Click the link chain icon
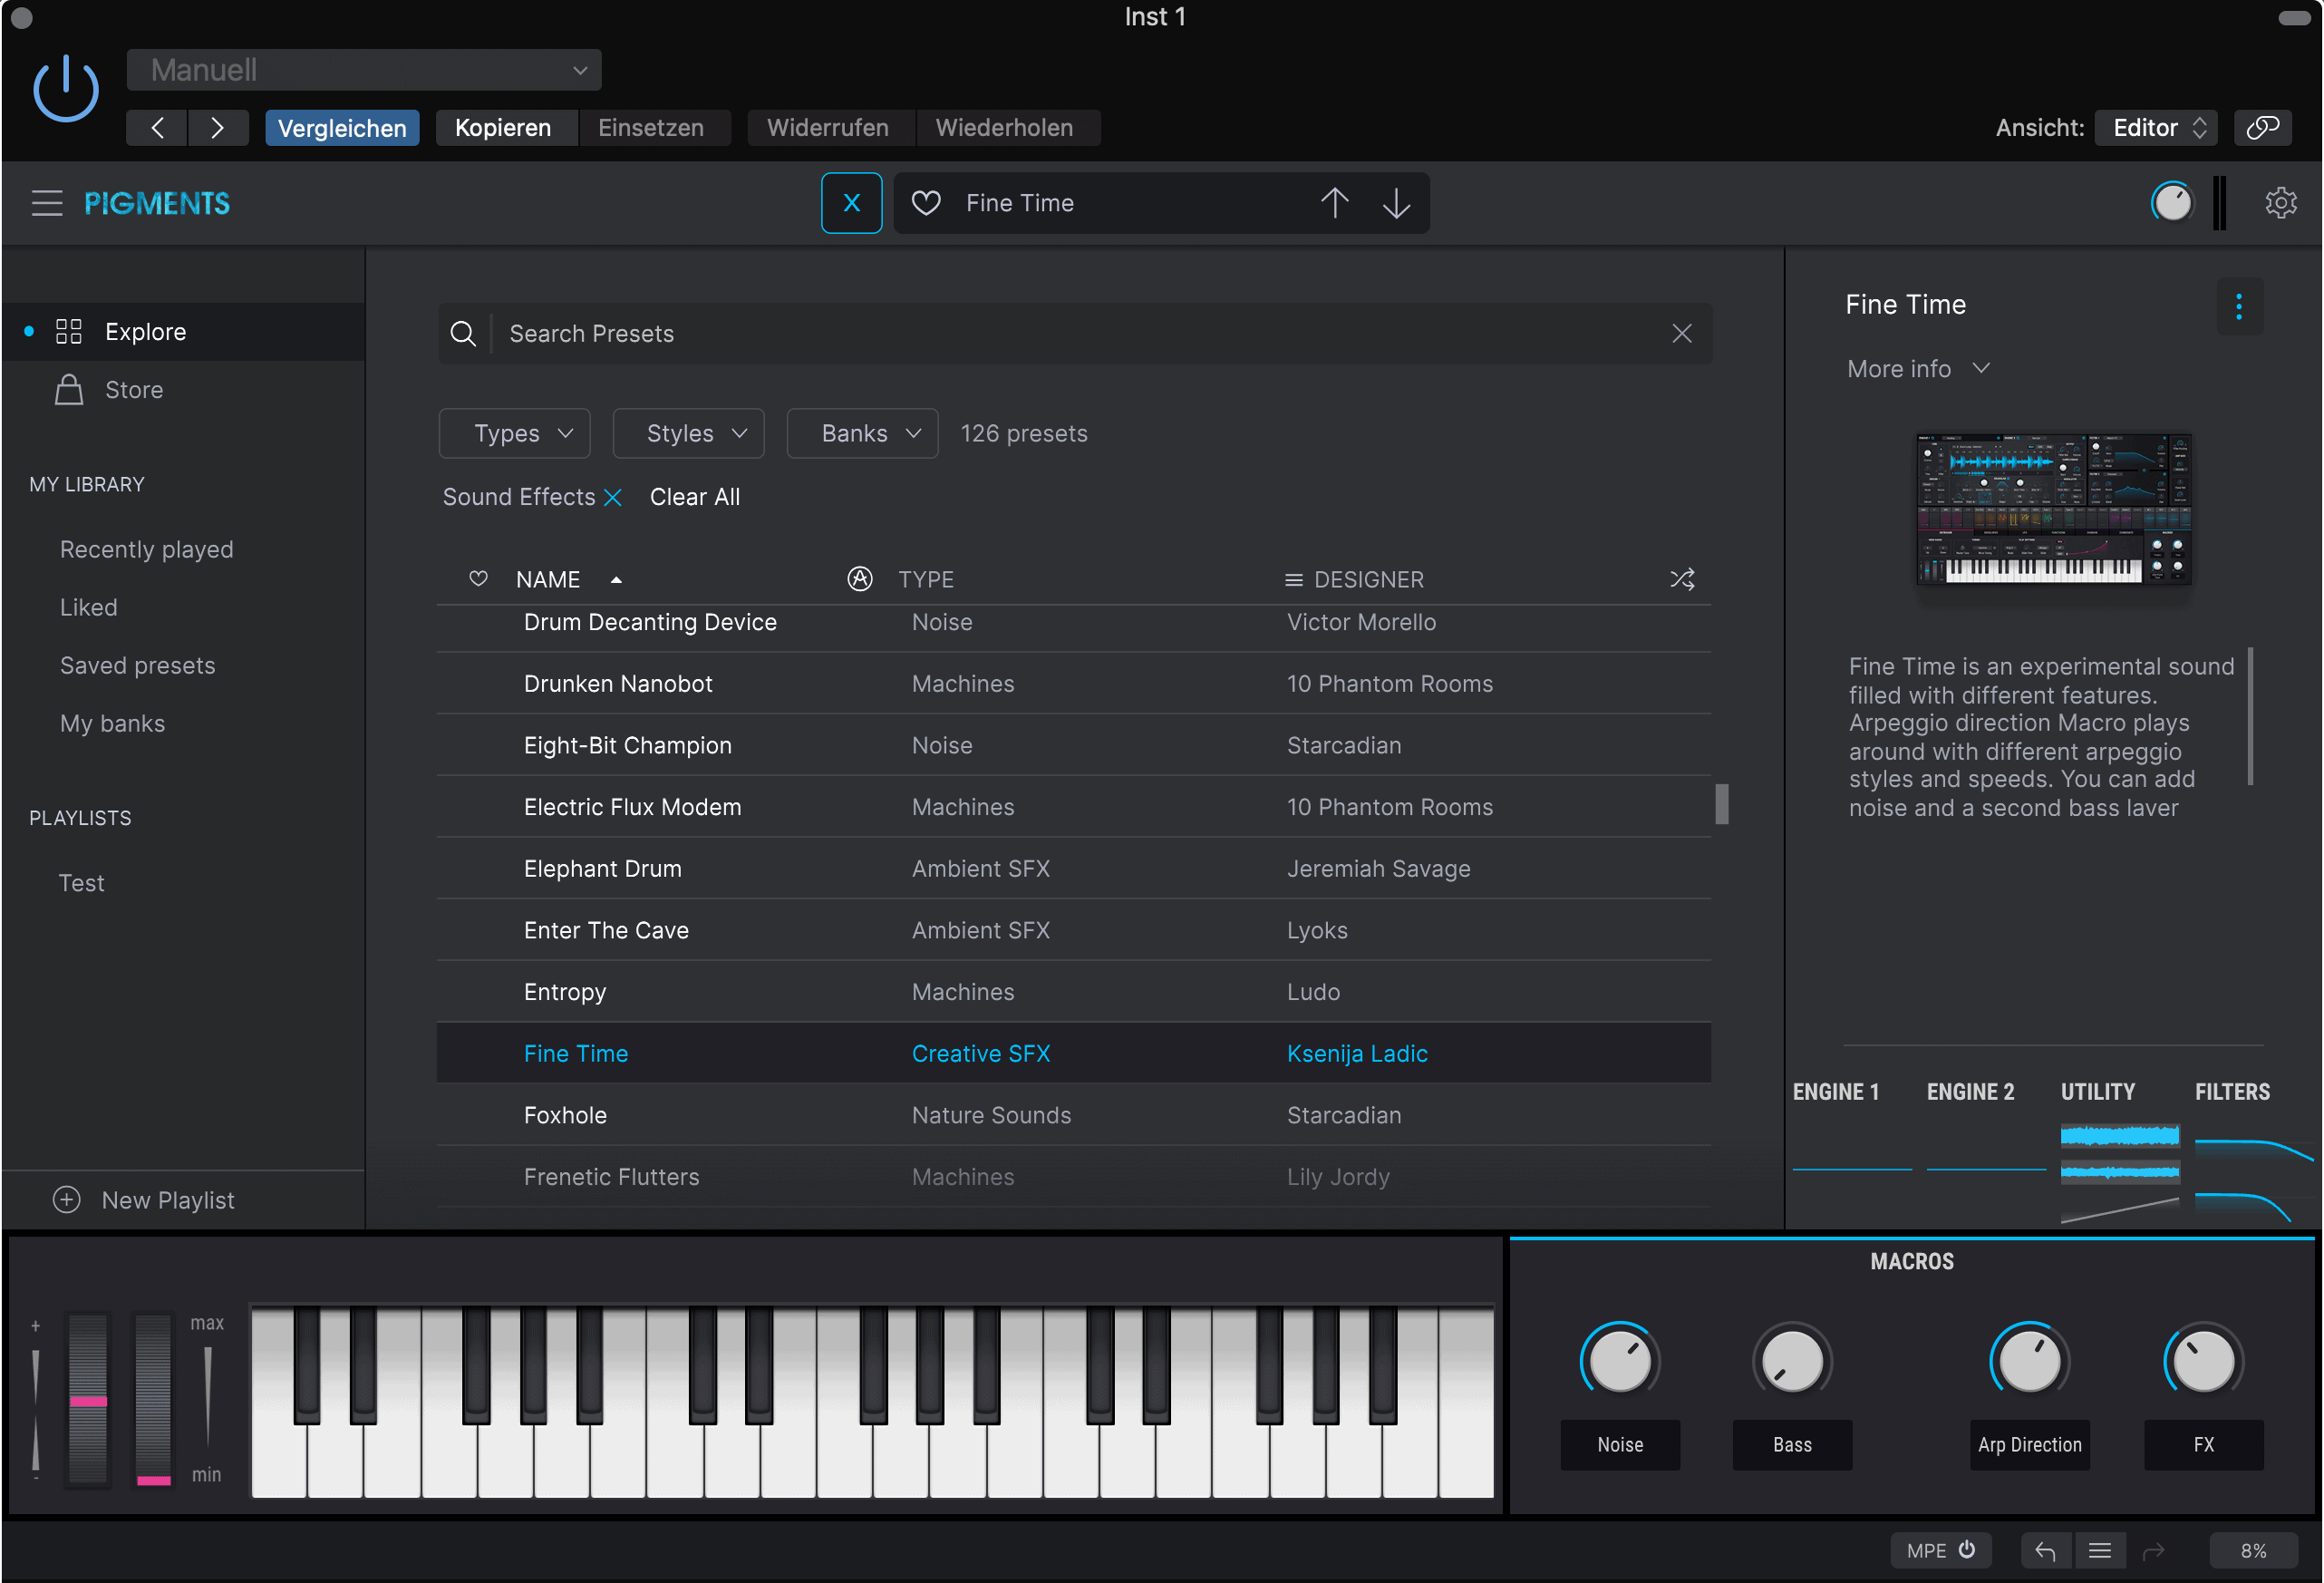 pos(2262,128)
